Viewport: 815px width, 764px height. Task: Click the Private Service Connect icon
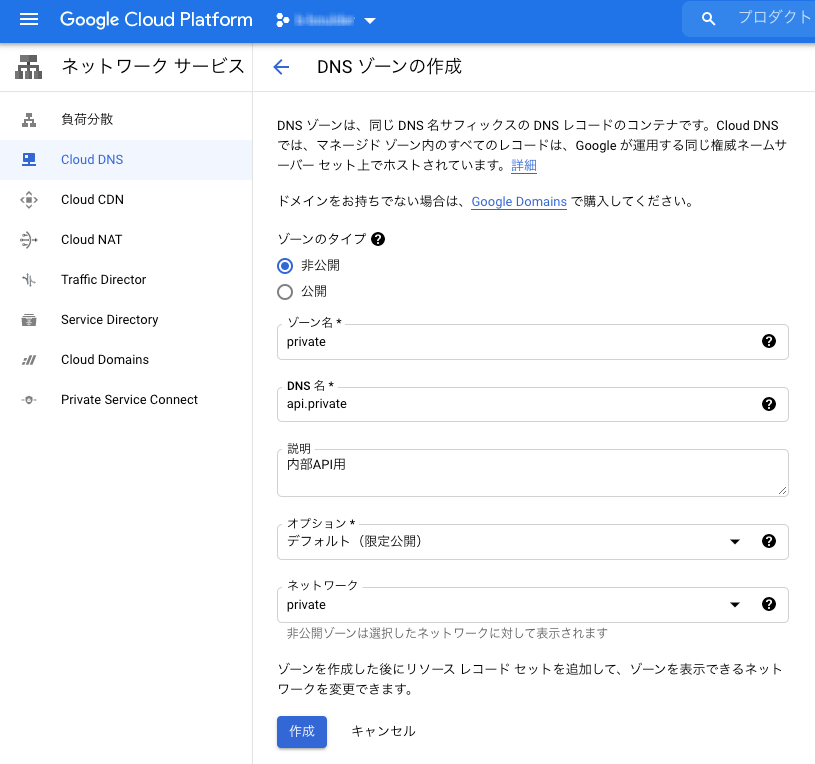click(x=29, y=400)
